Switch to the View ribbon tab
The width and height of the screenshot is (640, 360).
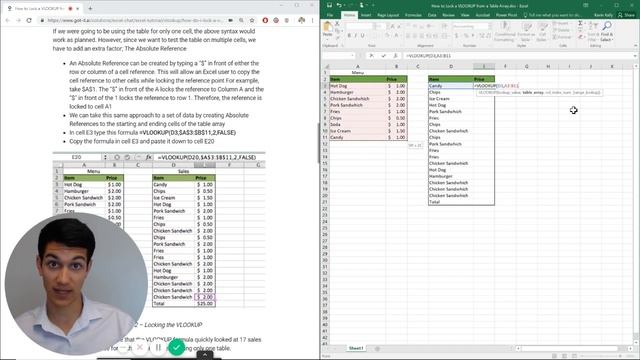[x=465, y=15]
